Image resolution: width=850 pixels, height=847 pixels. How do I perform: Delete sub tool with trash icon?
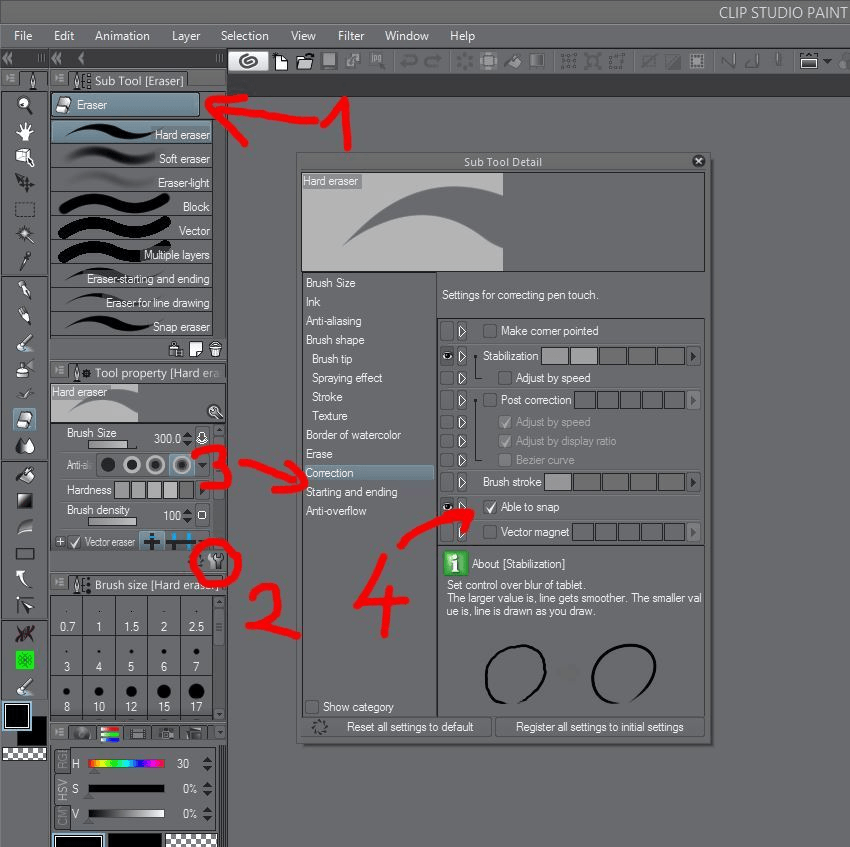click(x=215, y=349)
